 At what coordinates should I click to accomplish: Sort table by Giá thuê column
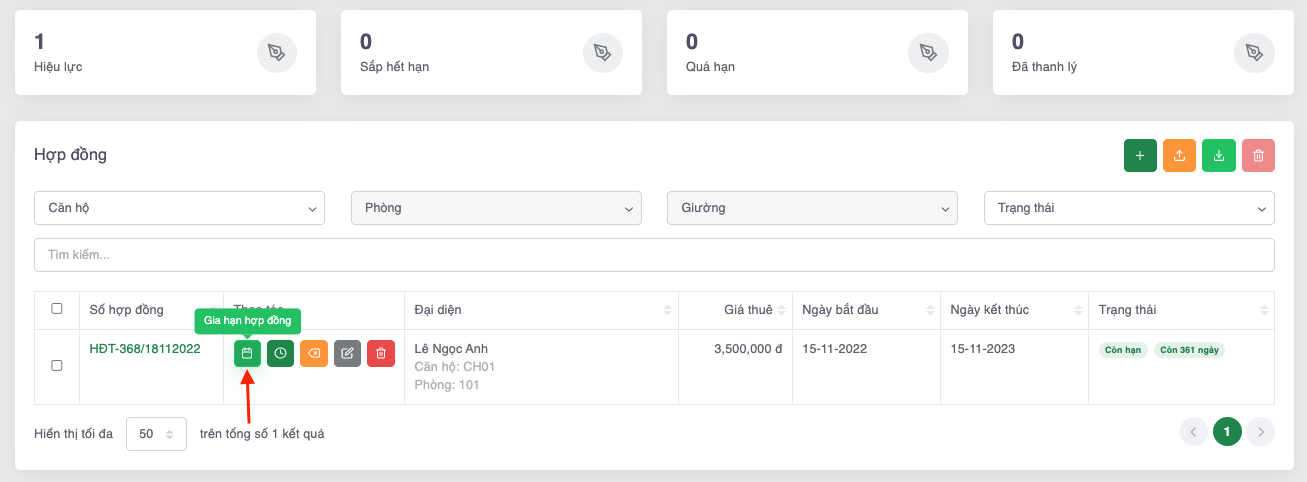(735, 310)
